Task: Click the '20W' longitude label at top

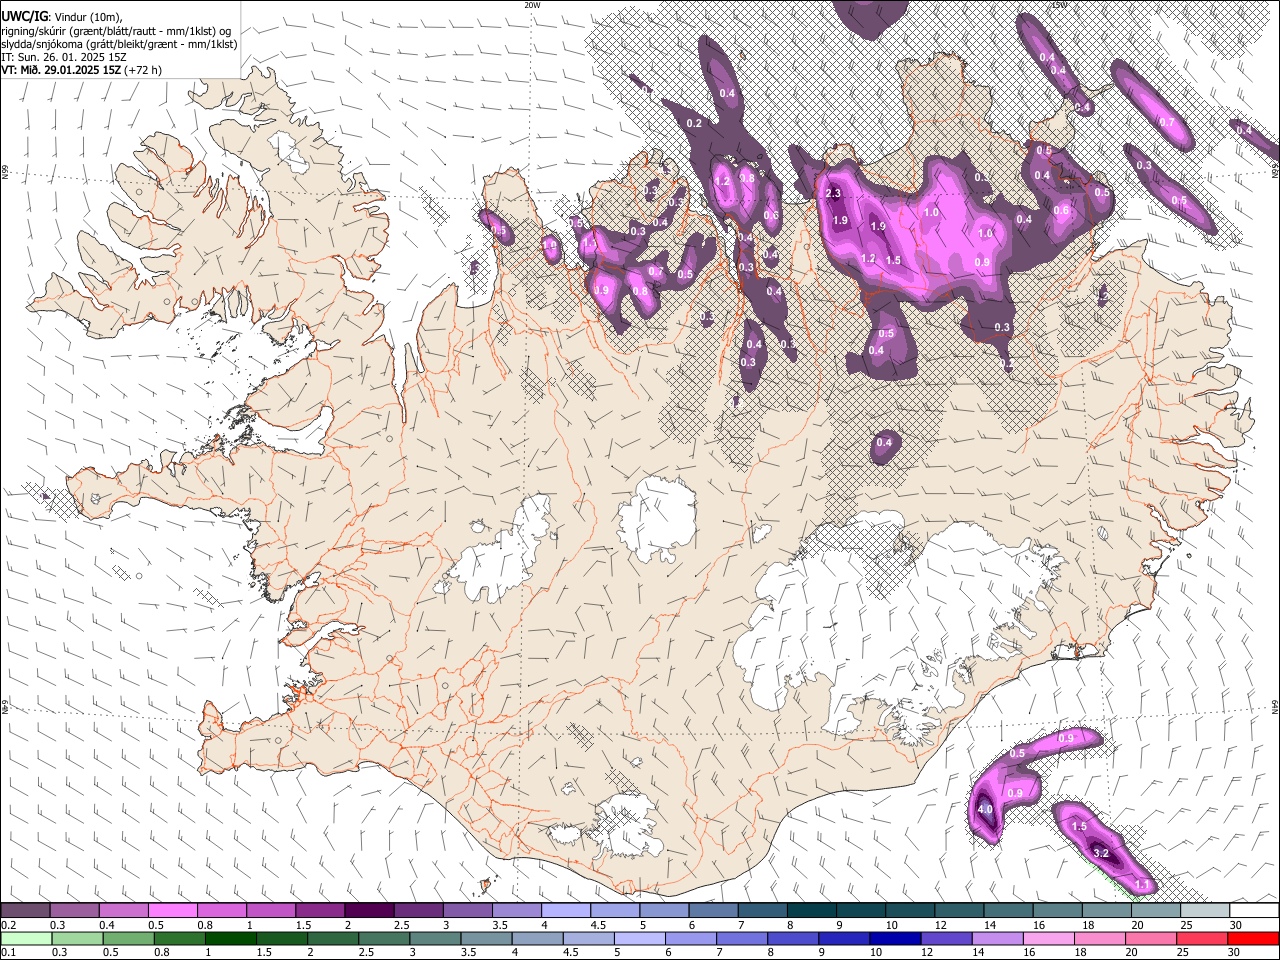Action: coord(532,5)
